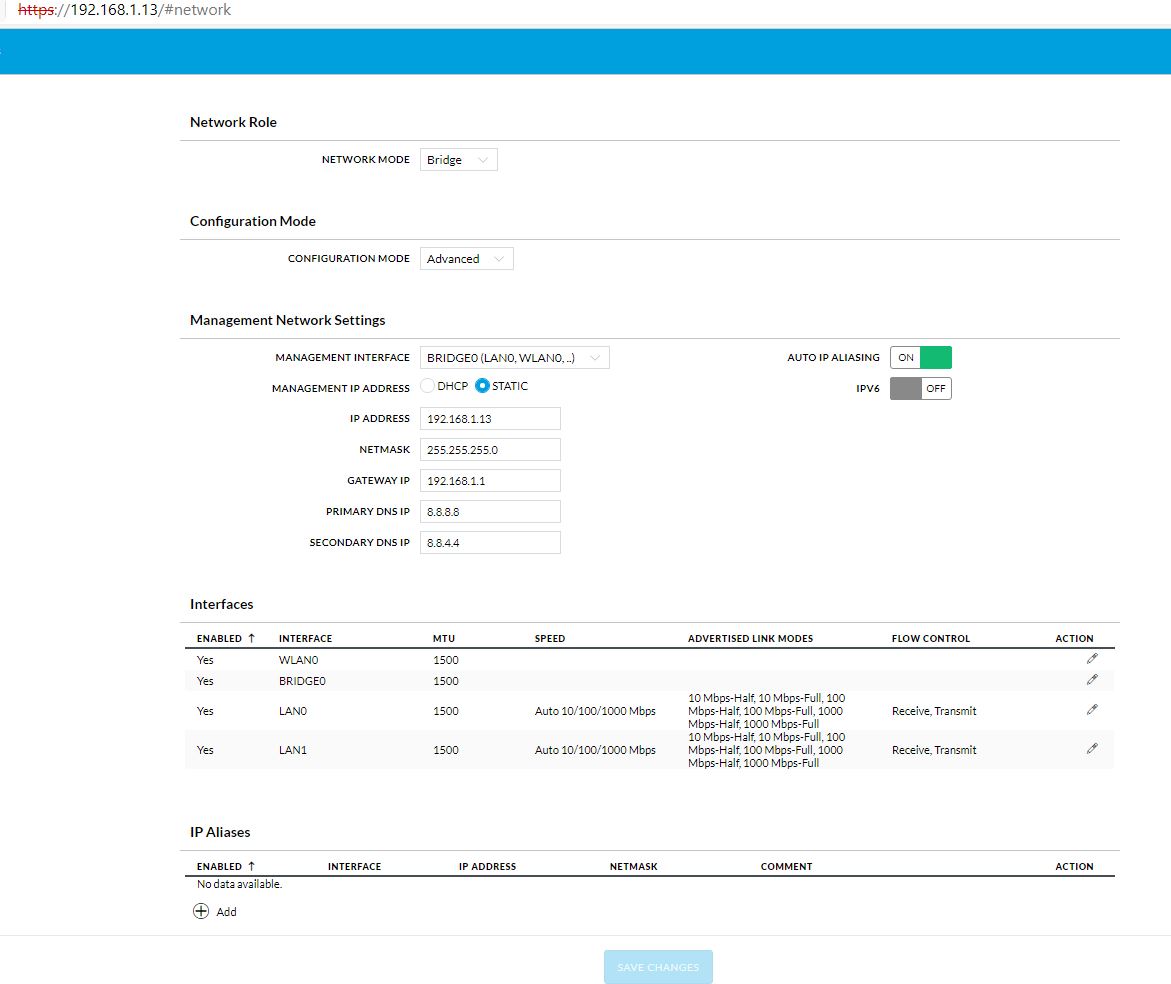Viewport: 1171px width, 984px height.
Task: Enable the IPv6 toggle switch
Action: coord(921,388)
